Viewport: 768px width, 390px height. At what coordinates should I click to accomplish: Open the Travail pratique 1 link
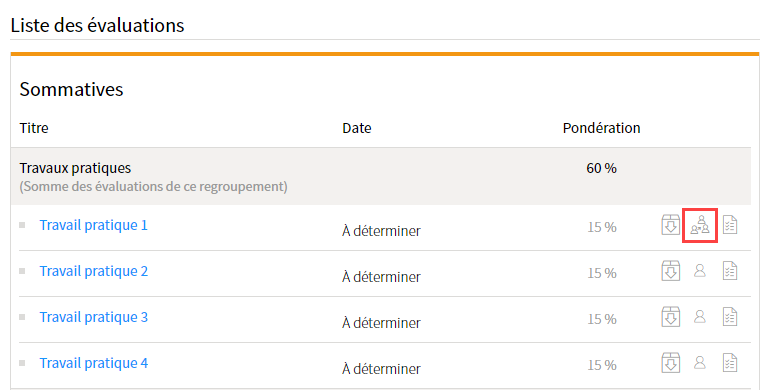pyautogui.click(x=94, y=225)
